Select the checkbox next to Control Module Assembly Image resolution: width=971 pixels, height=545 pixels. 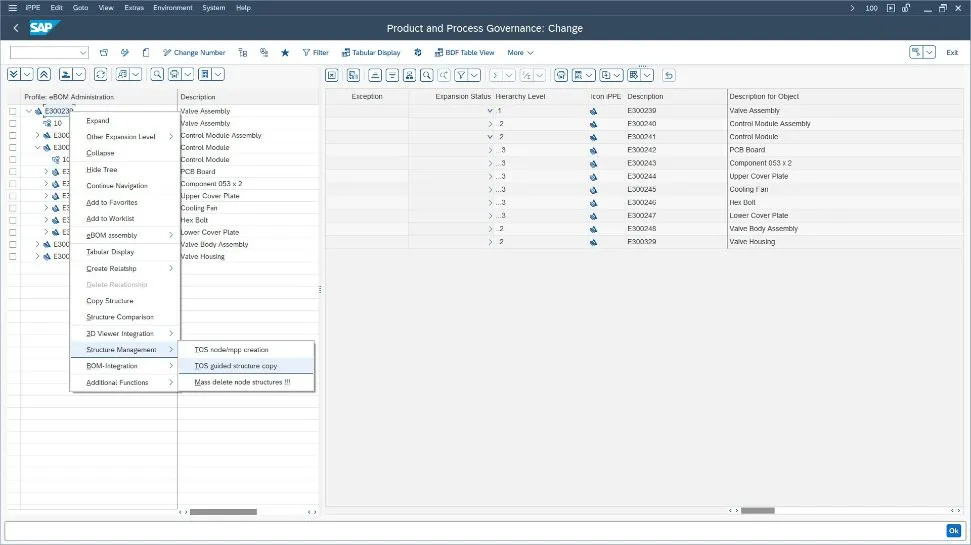click(13, 135)
